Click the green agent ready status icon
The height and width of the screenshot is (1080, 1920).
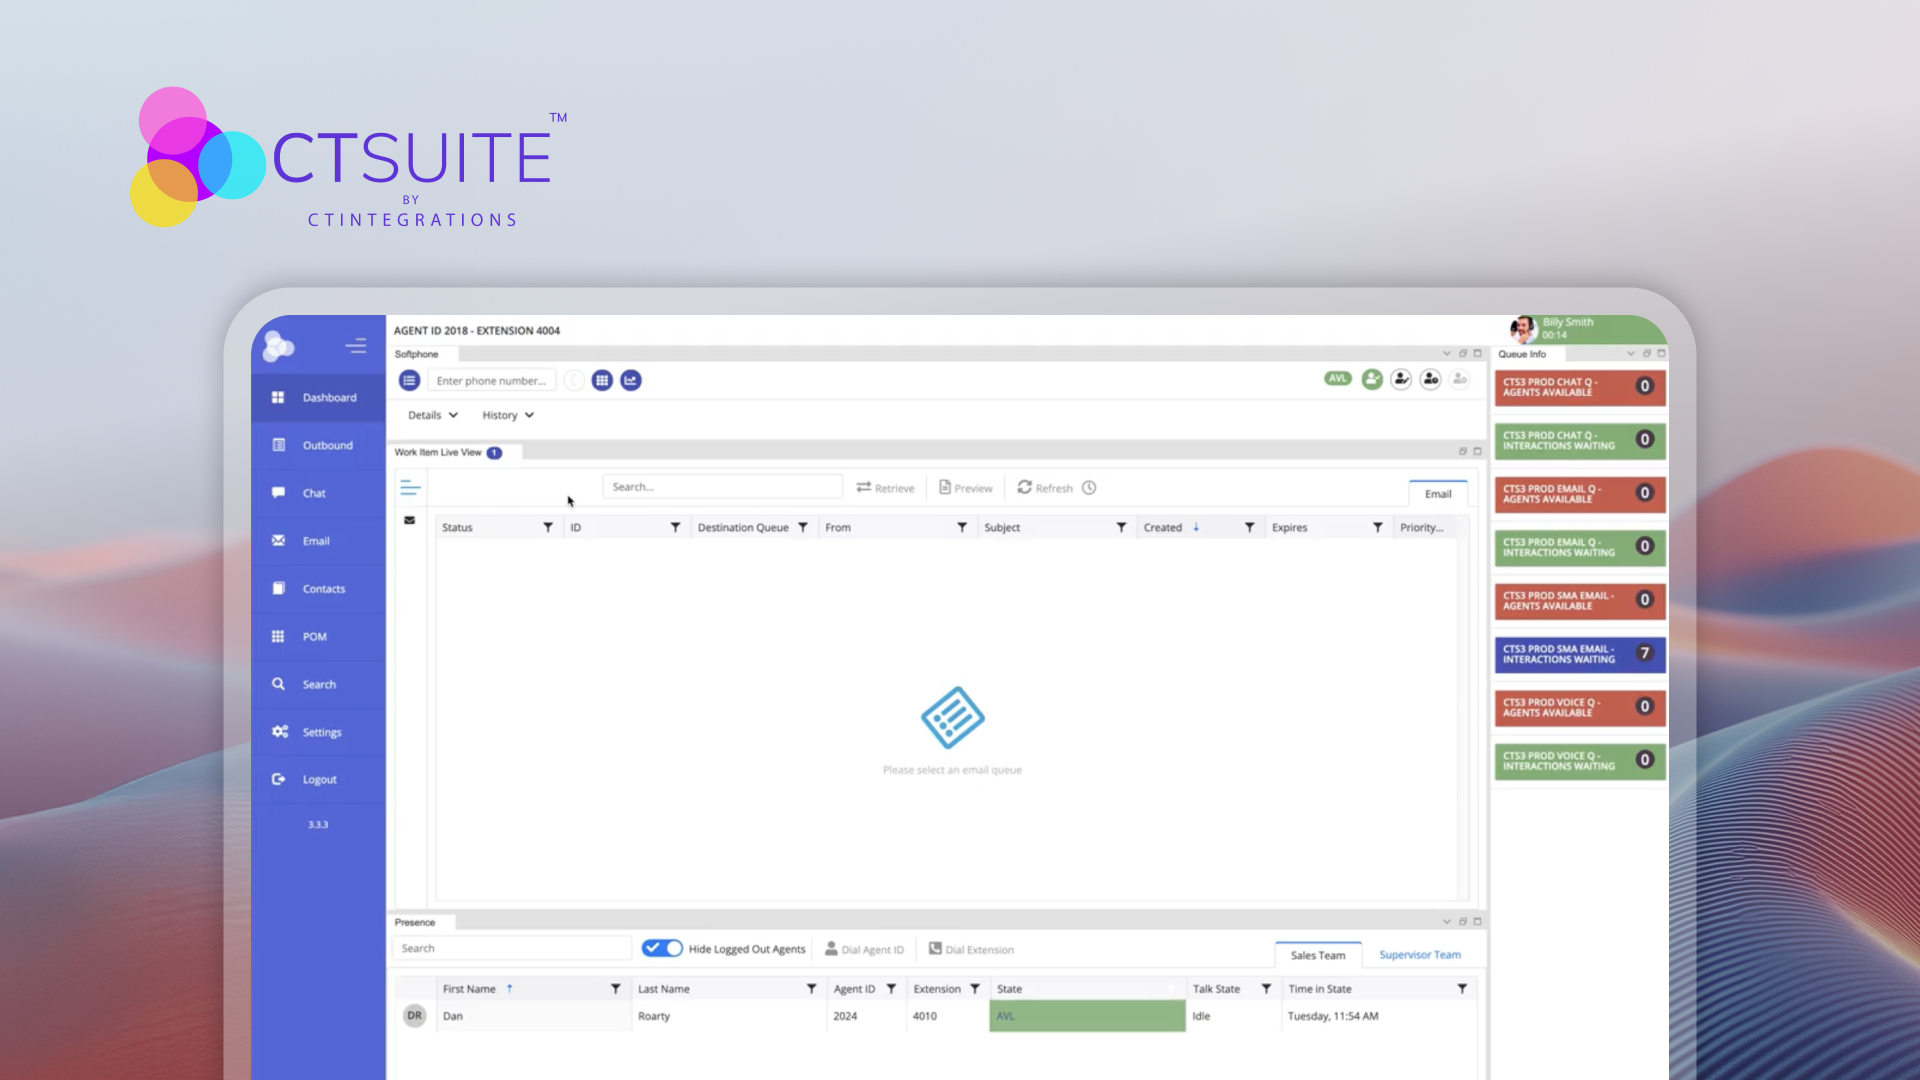(1372, 379)
